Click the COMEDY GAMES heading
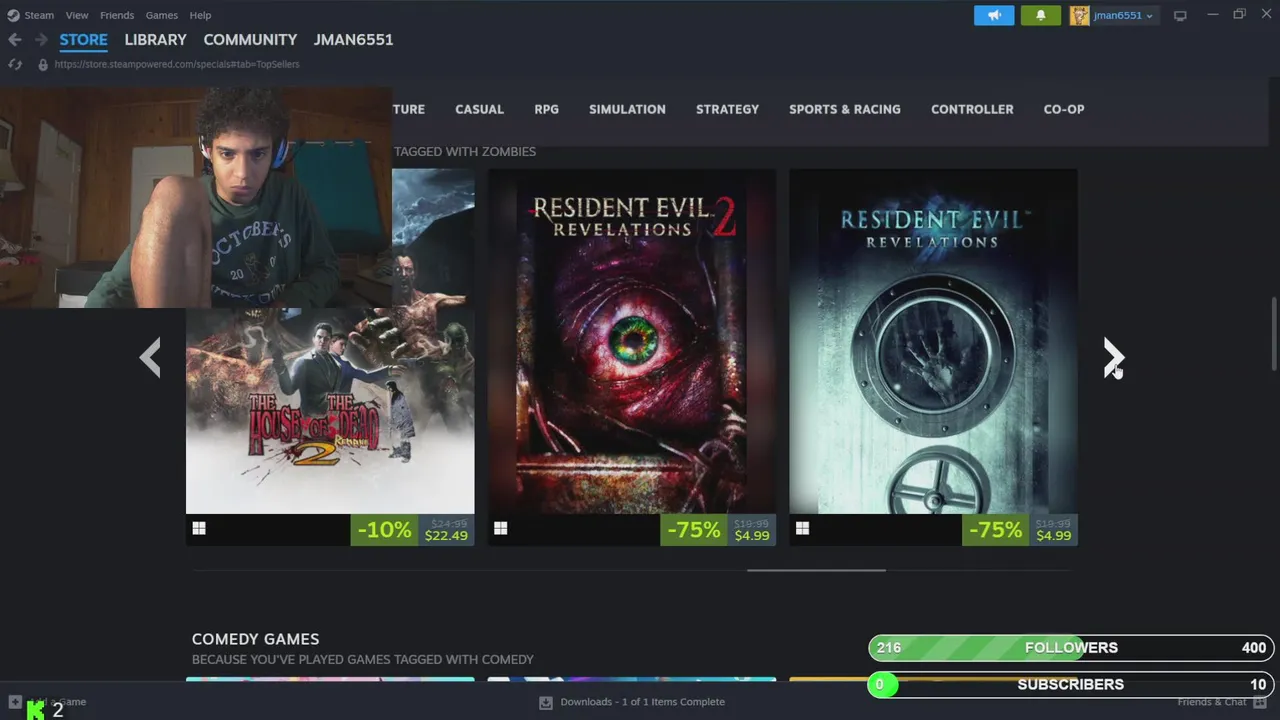 [x=255, y=639]
